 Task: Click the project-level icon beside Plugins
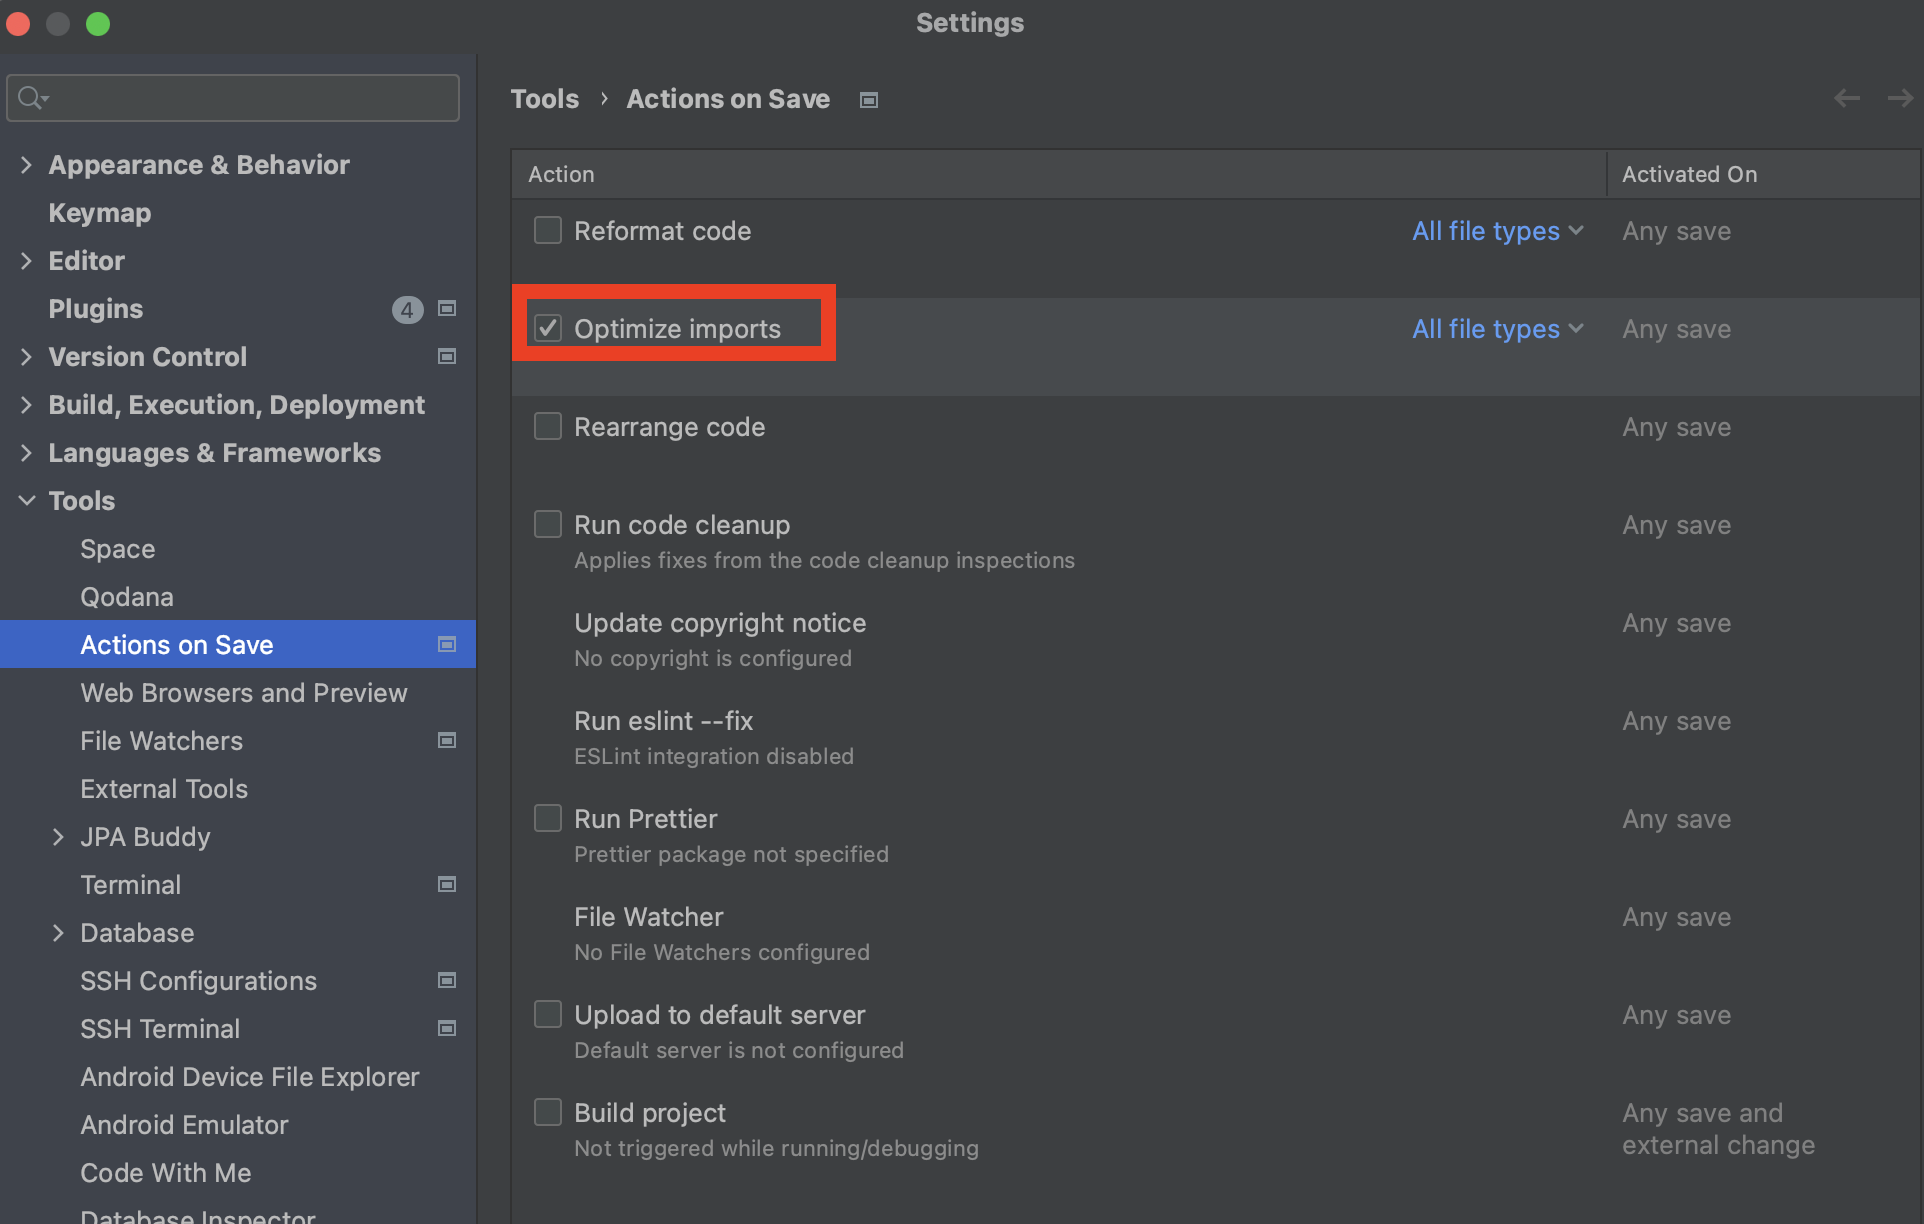click(447, 309)
